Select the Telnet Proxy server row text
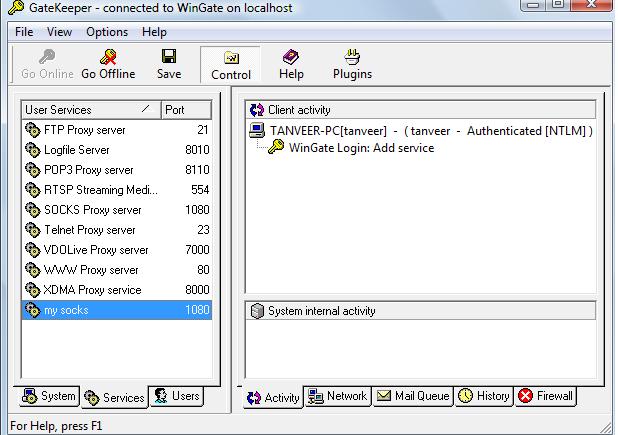This screenshot has width=618, height=435. (90, 230)
